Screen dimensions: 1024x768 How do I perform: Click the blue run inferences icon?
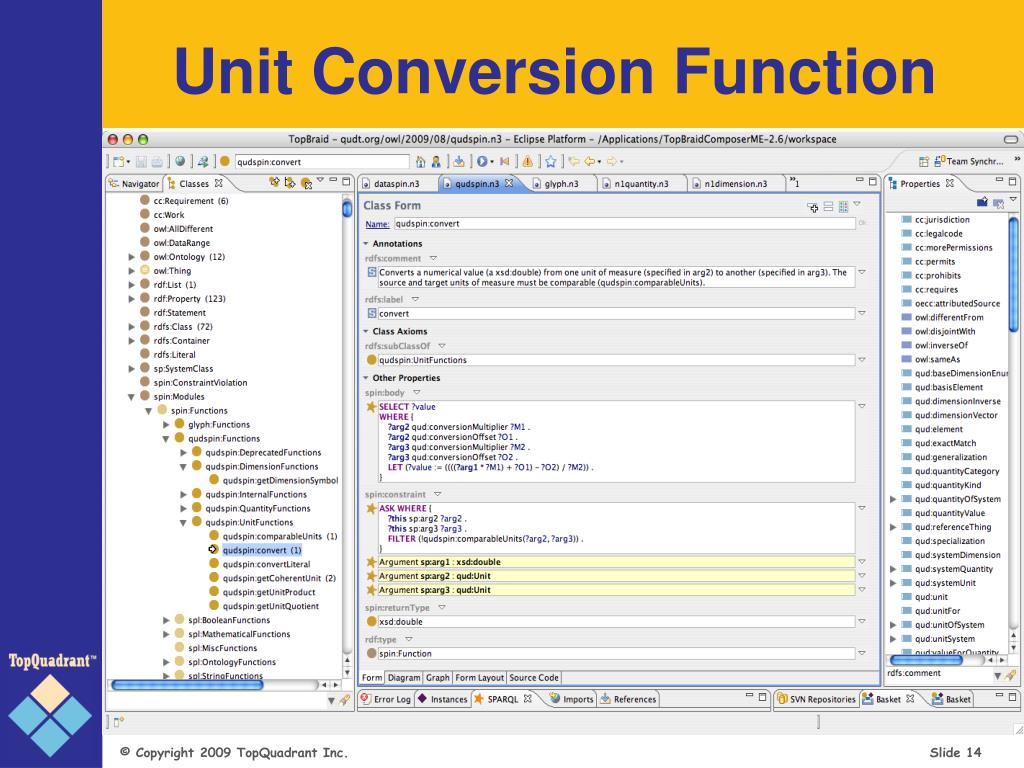[x=482, y=161]
